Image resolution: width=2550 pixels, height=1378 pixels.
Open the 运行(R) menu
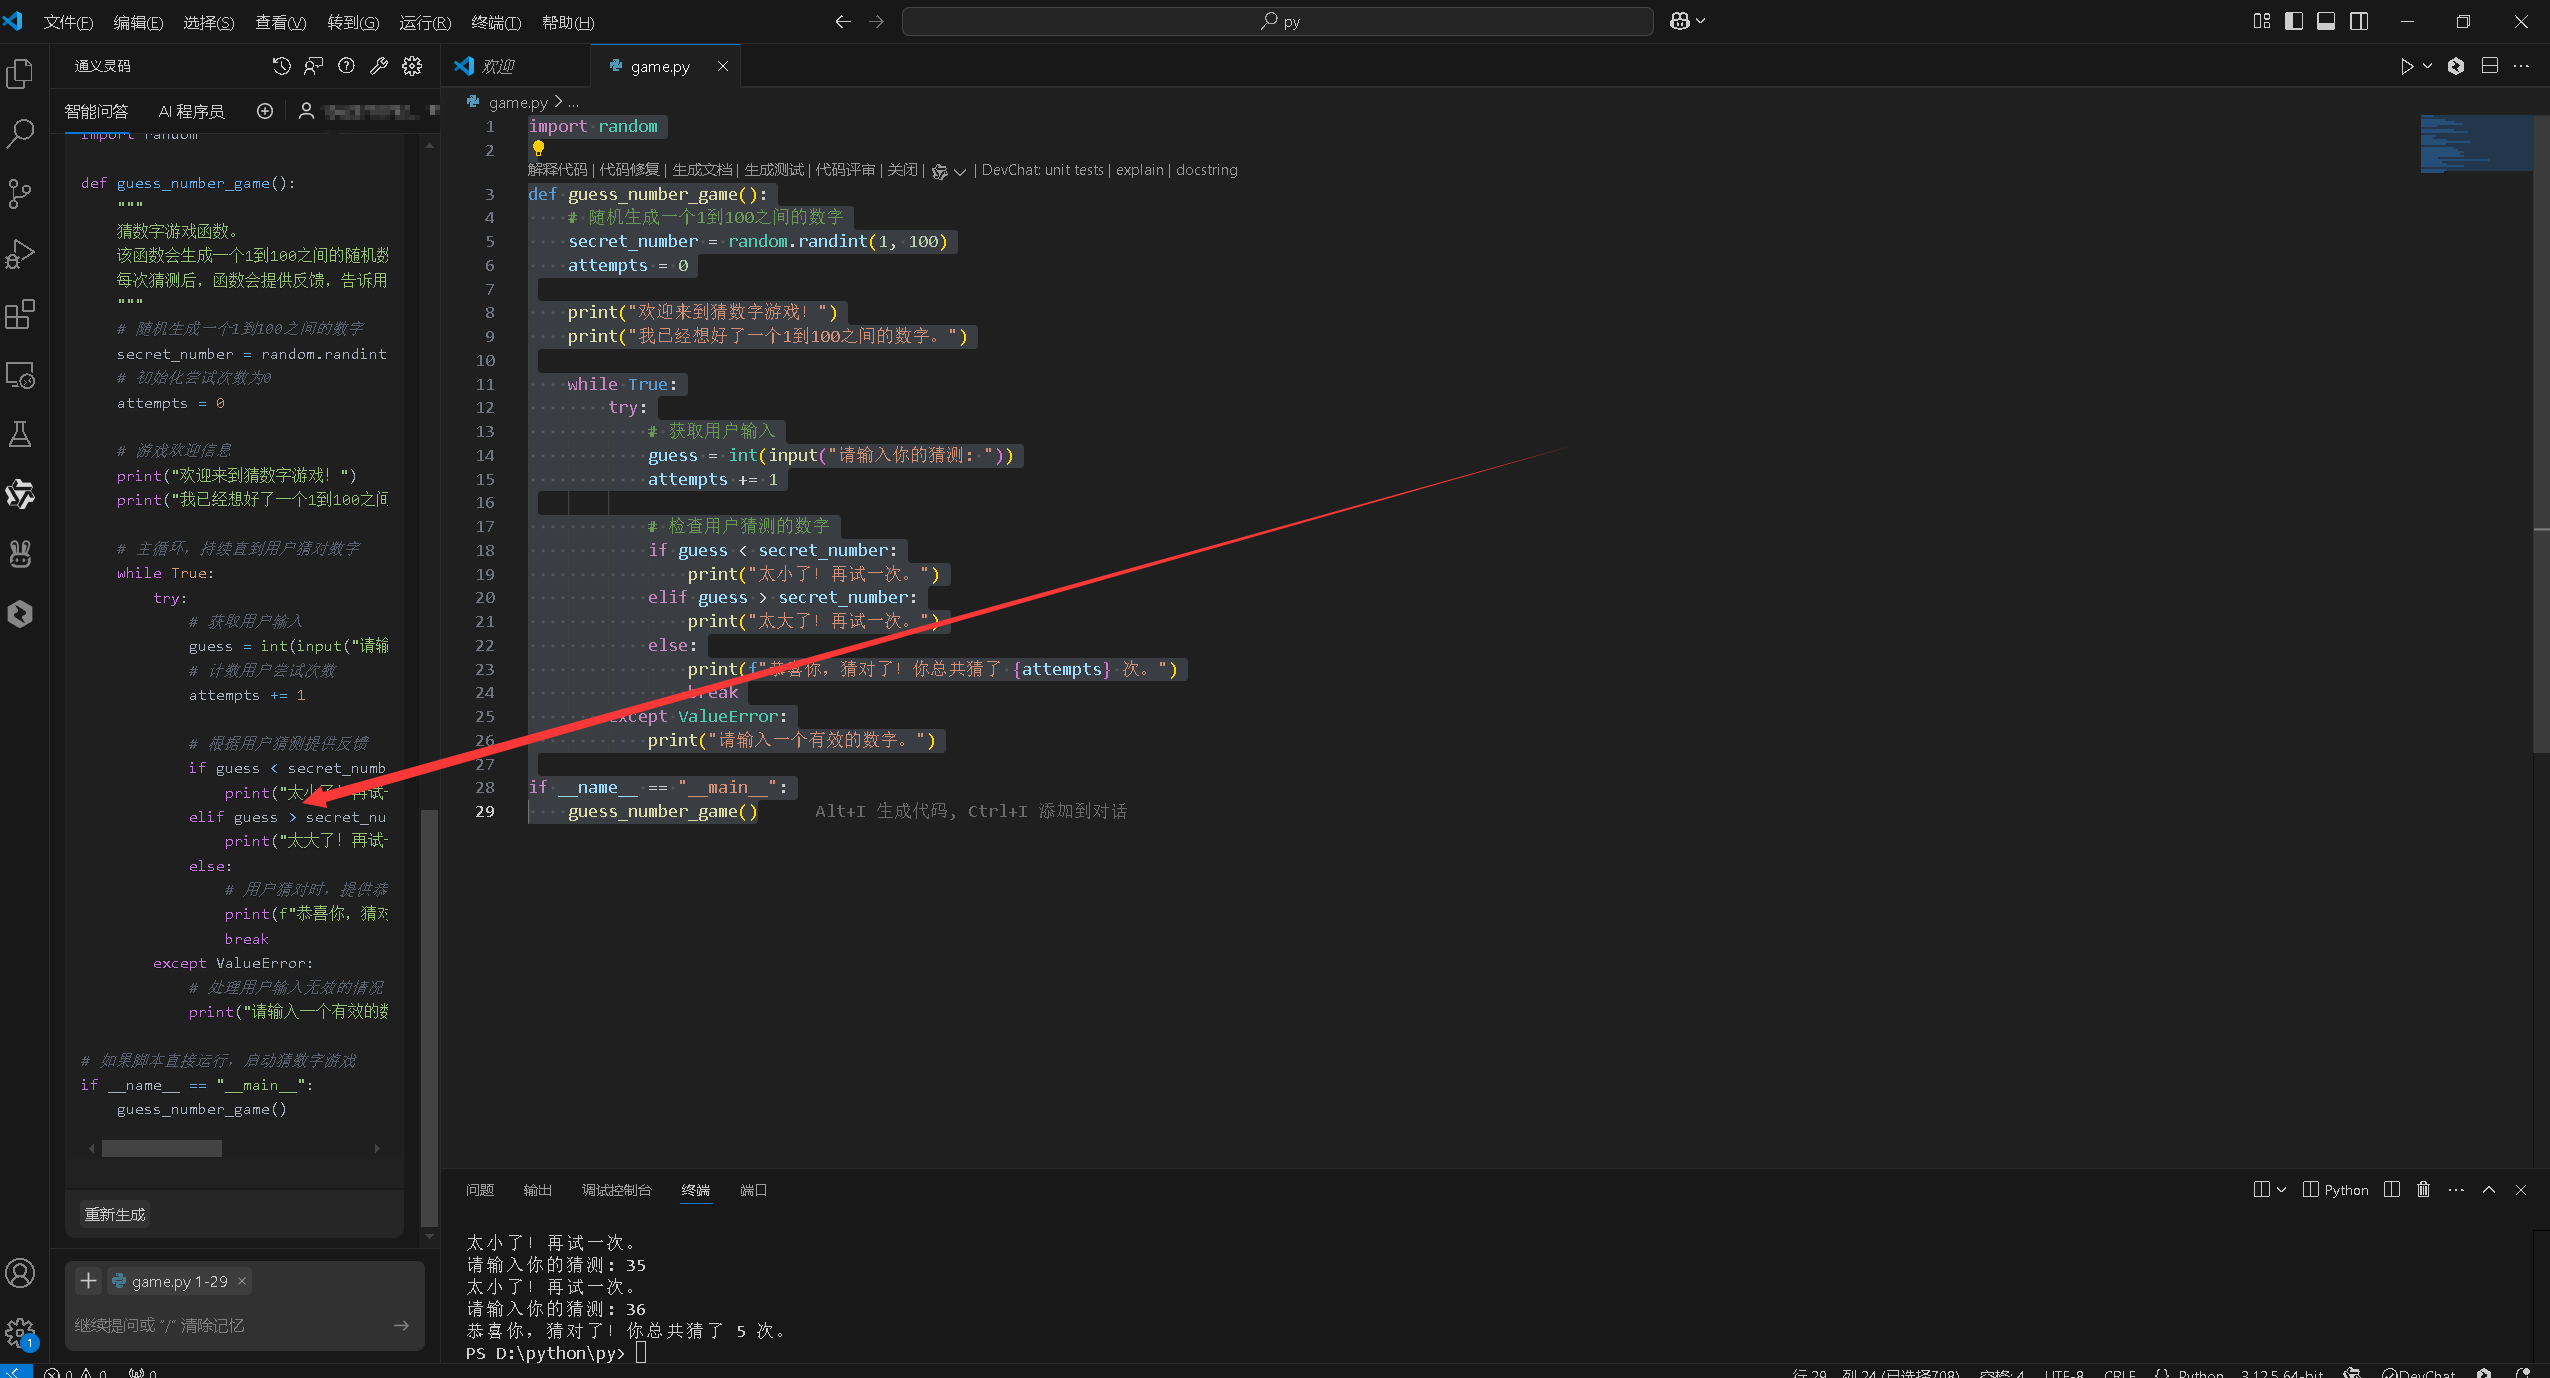pos(425,22)
